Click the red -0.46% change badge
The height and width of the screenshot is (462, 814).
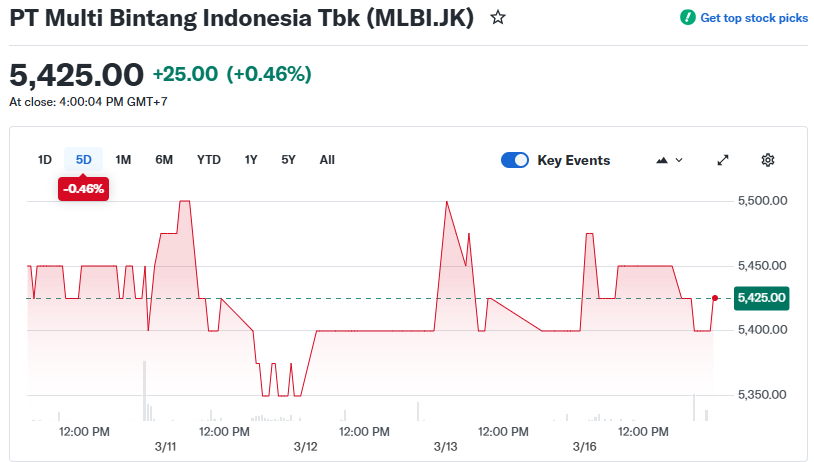(84, 188)
